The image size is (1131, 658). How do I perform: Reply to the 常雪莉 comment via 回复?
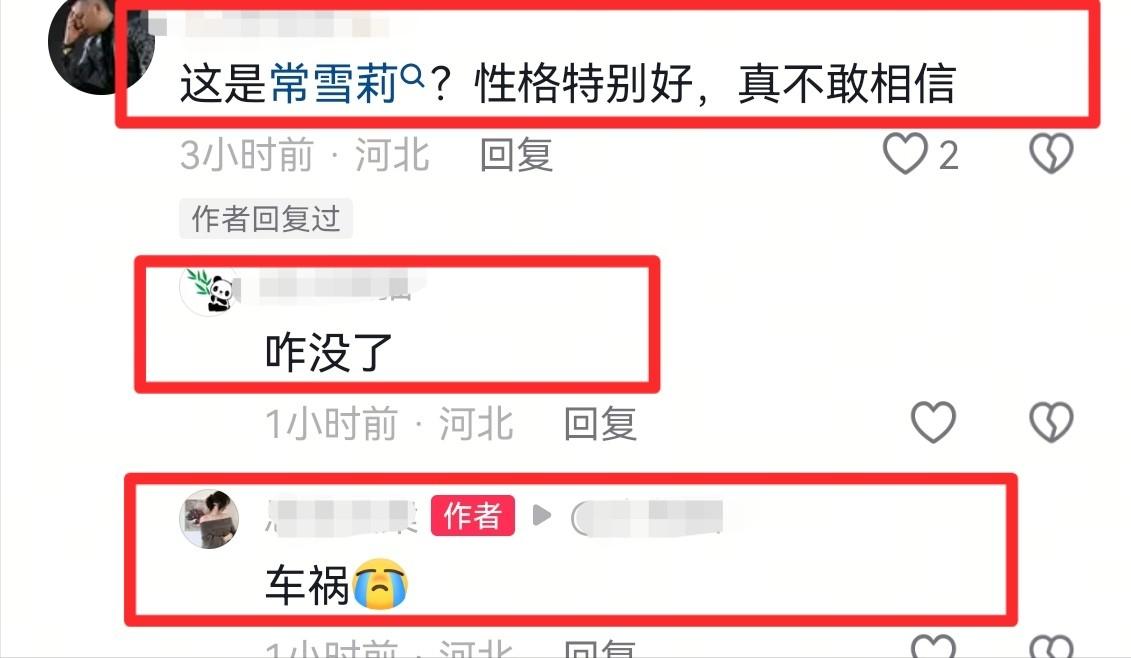(516, 155)
